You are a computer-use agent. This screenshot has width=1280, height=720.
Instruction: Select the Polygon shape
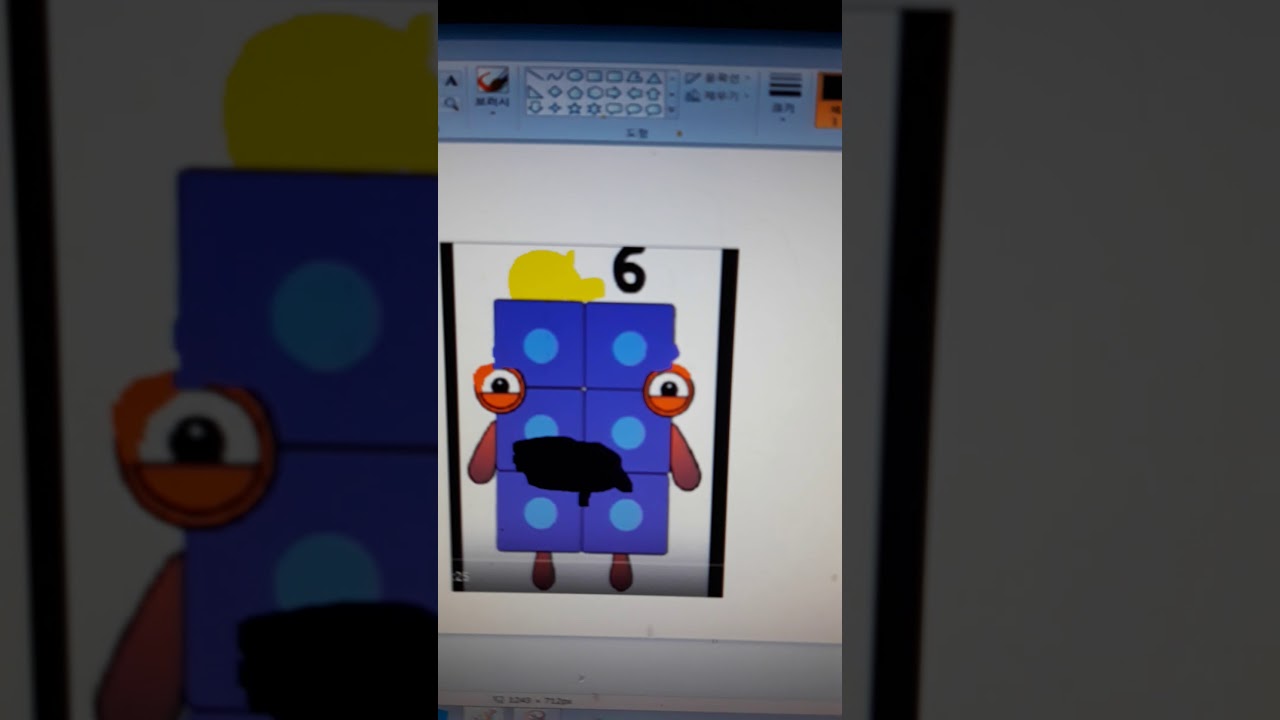pyautogui.click(x=634, y=77)
